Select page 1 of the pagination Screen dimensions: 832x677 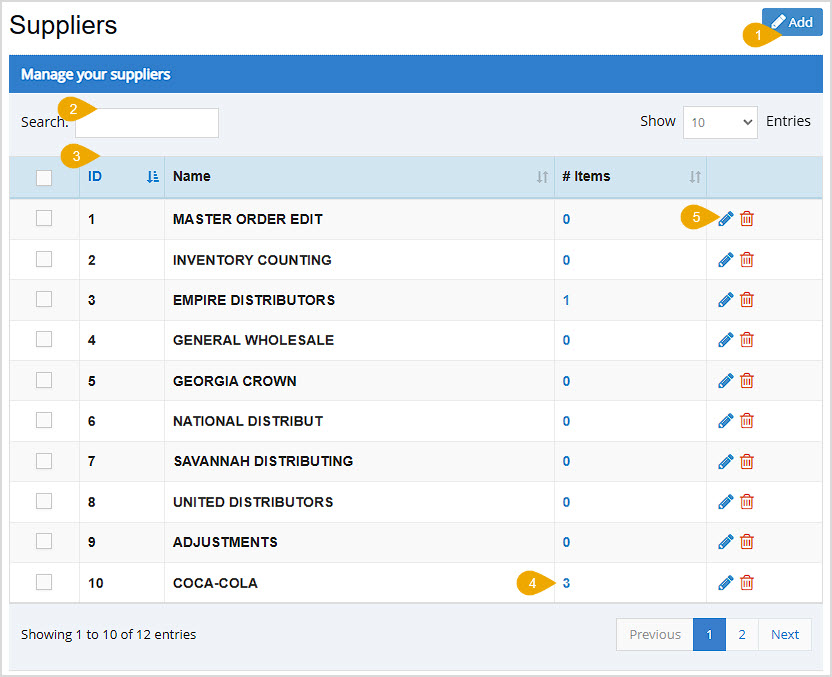pos(709,634)
